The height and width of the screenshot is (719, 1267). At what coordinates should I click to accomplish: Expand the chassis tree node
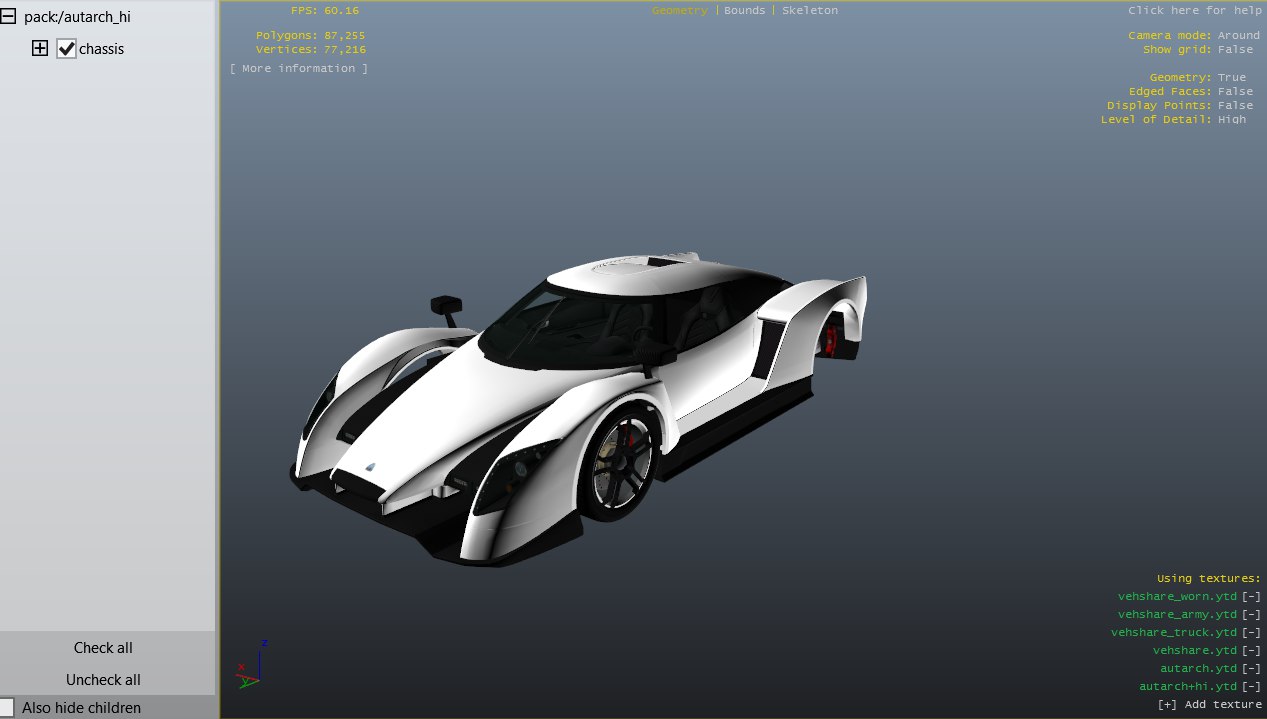(x=40, y=48)
